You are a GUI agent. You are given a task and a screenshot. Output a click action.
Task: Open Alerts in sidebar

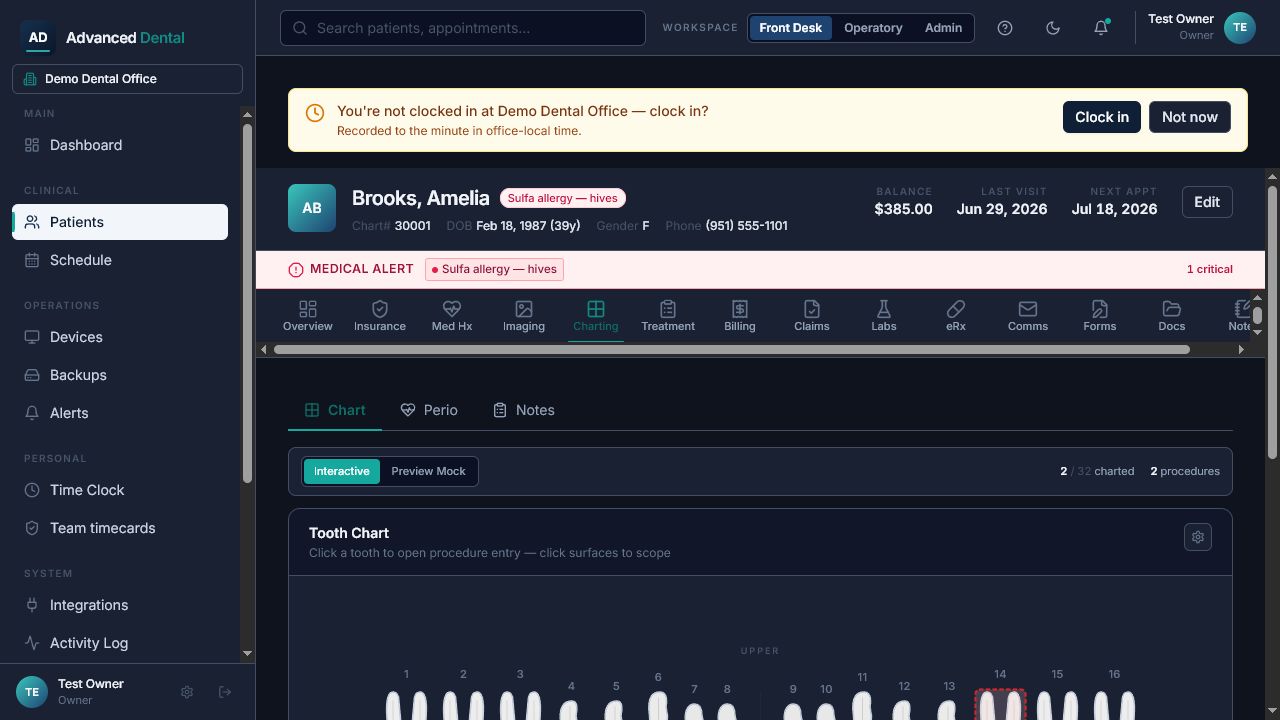120,413
